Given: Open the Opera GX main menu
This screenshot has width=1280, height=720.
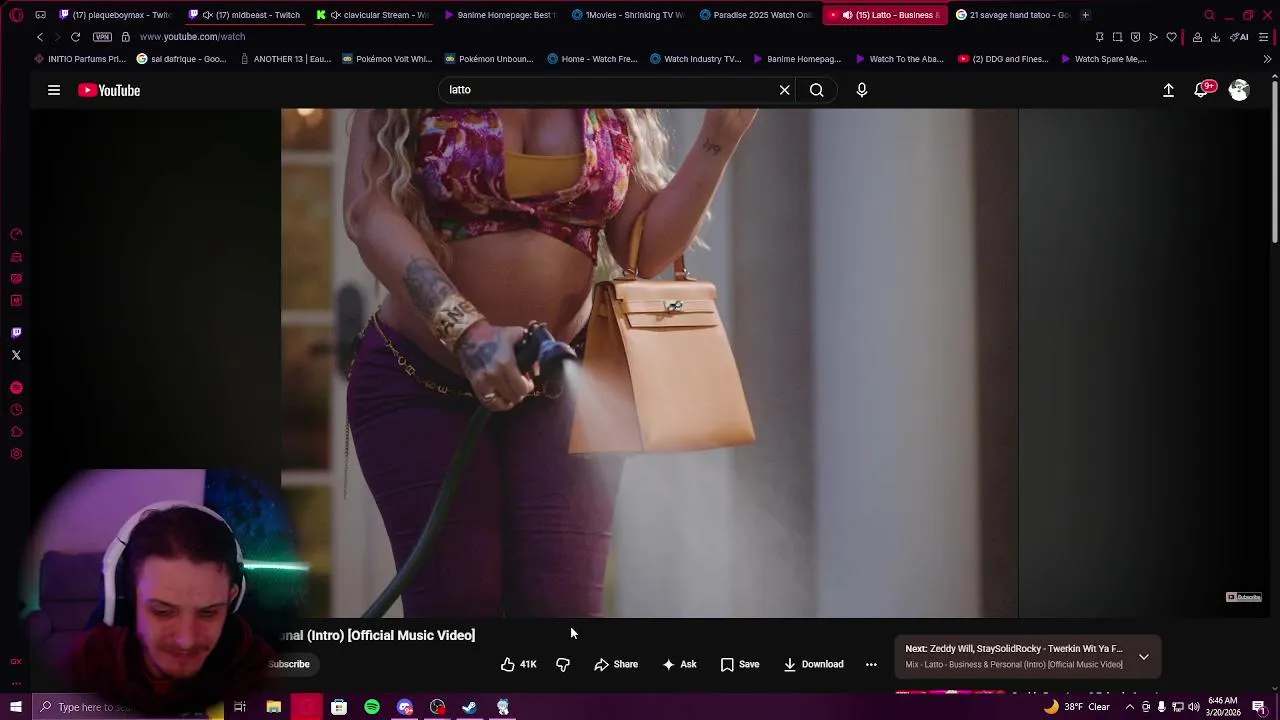Looking at the screenshot, I should tap(16, 15).
